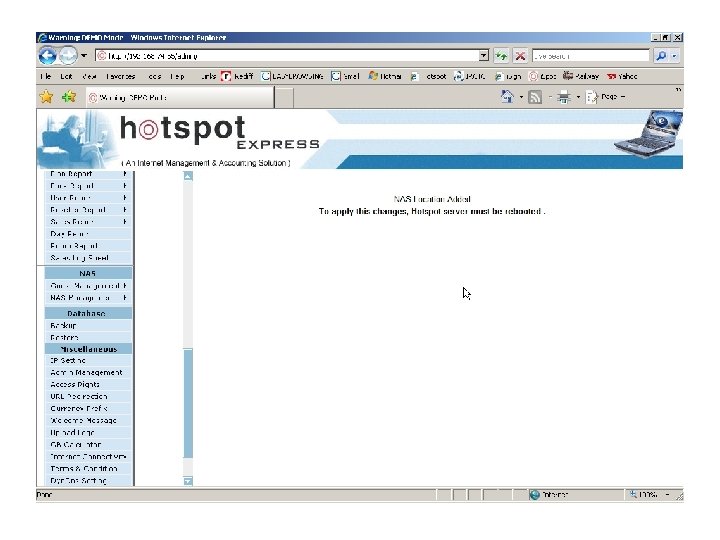The image size is (720, 540).
Task: Click the sidebar scrollbar thumb
Action: 188,403
